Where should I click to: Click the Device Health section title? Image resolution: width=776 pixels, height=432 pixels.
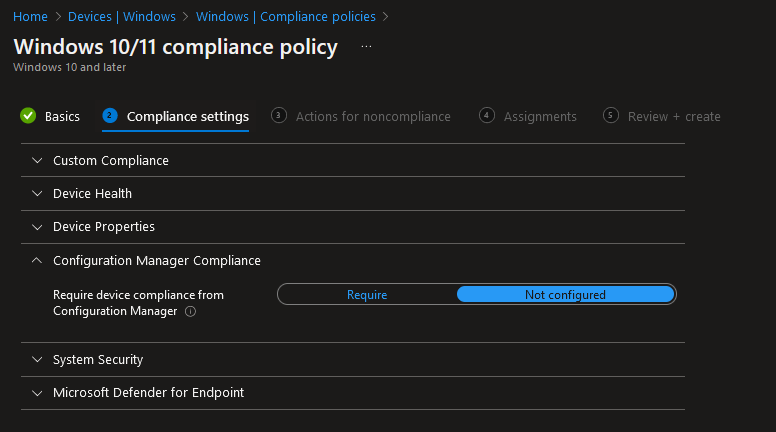coord(93,193)
